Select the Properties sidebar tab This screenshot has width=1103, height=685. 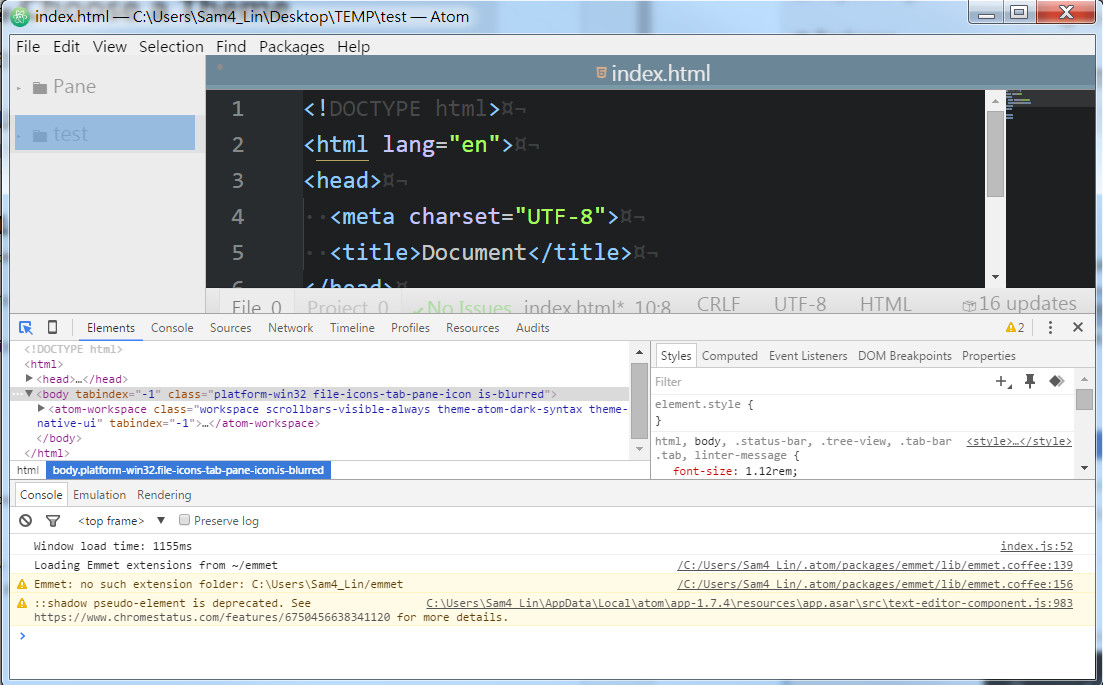pyautogui.click(x=988, y=356)
